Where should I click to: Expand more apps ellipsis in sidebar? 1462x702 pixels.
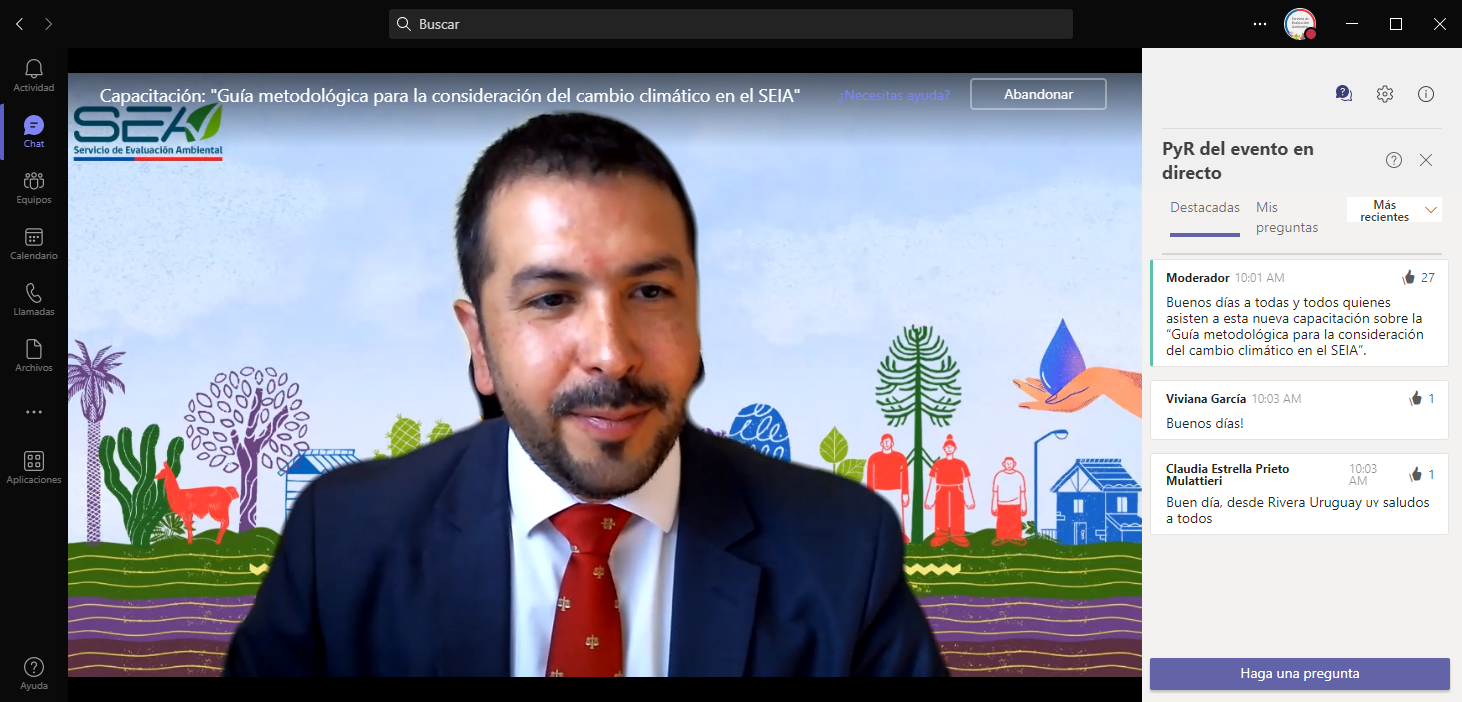(x=34, y=412)
